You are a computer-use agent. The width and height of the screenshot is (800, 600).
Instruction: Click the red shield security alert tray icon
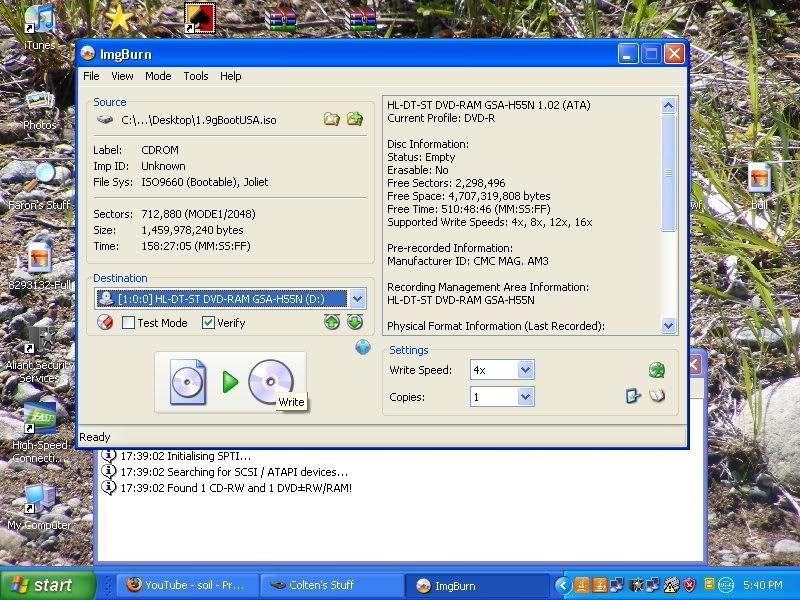pos(690,585)
